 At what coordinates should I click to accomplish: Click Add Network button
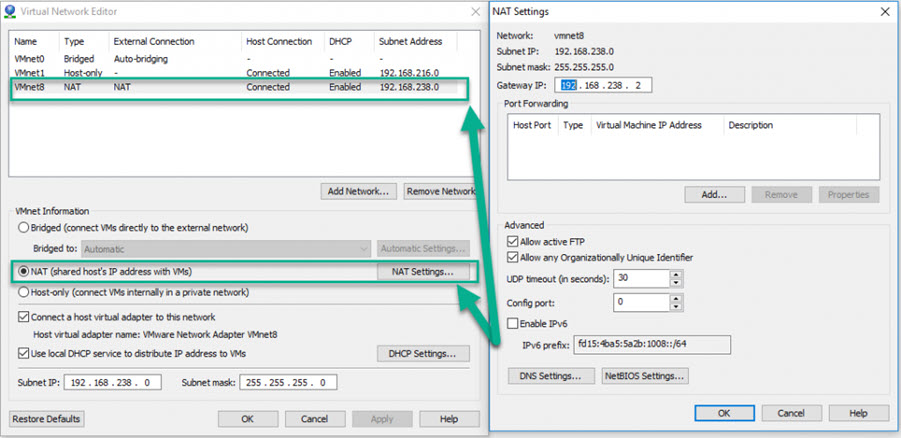tap(359, 191)
